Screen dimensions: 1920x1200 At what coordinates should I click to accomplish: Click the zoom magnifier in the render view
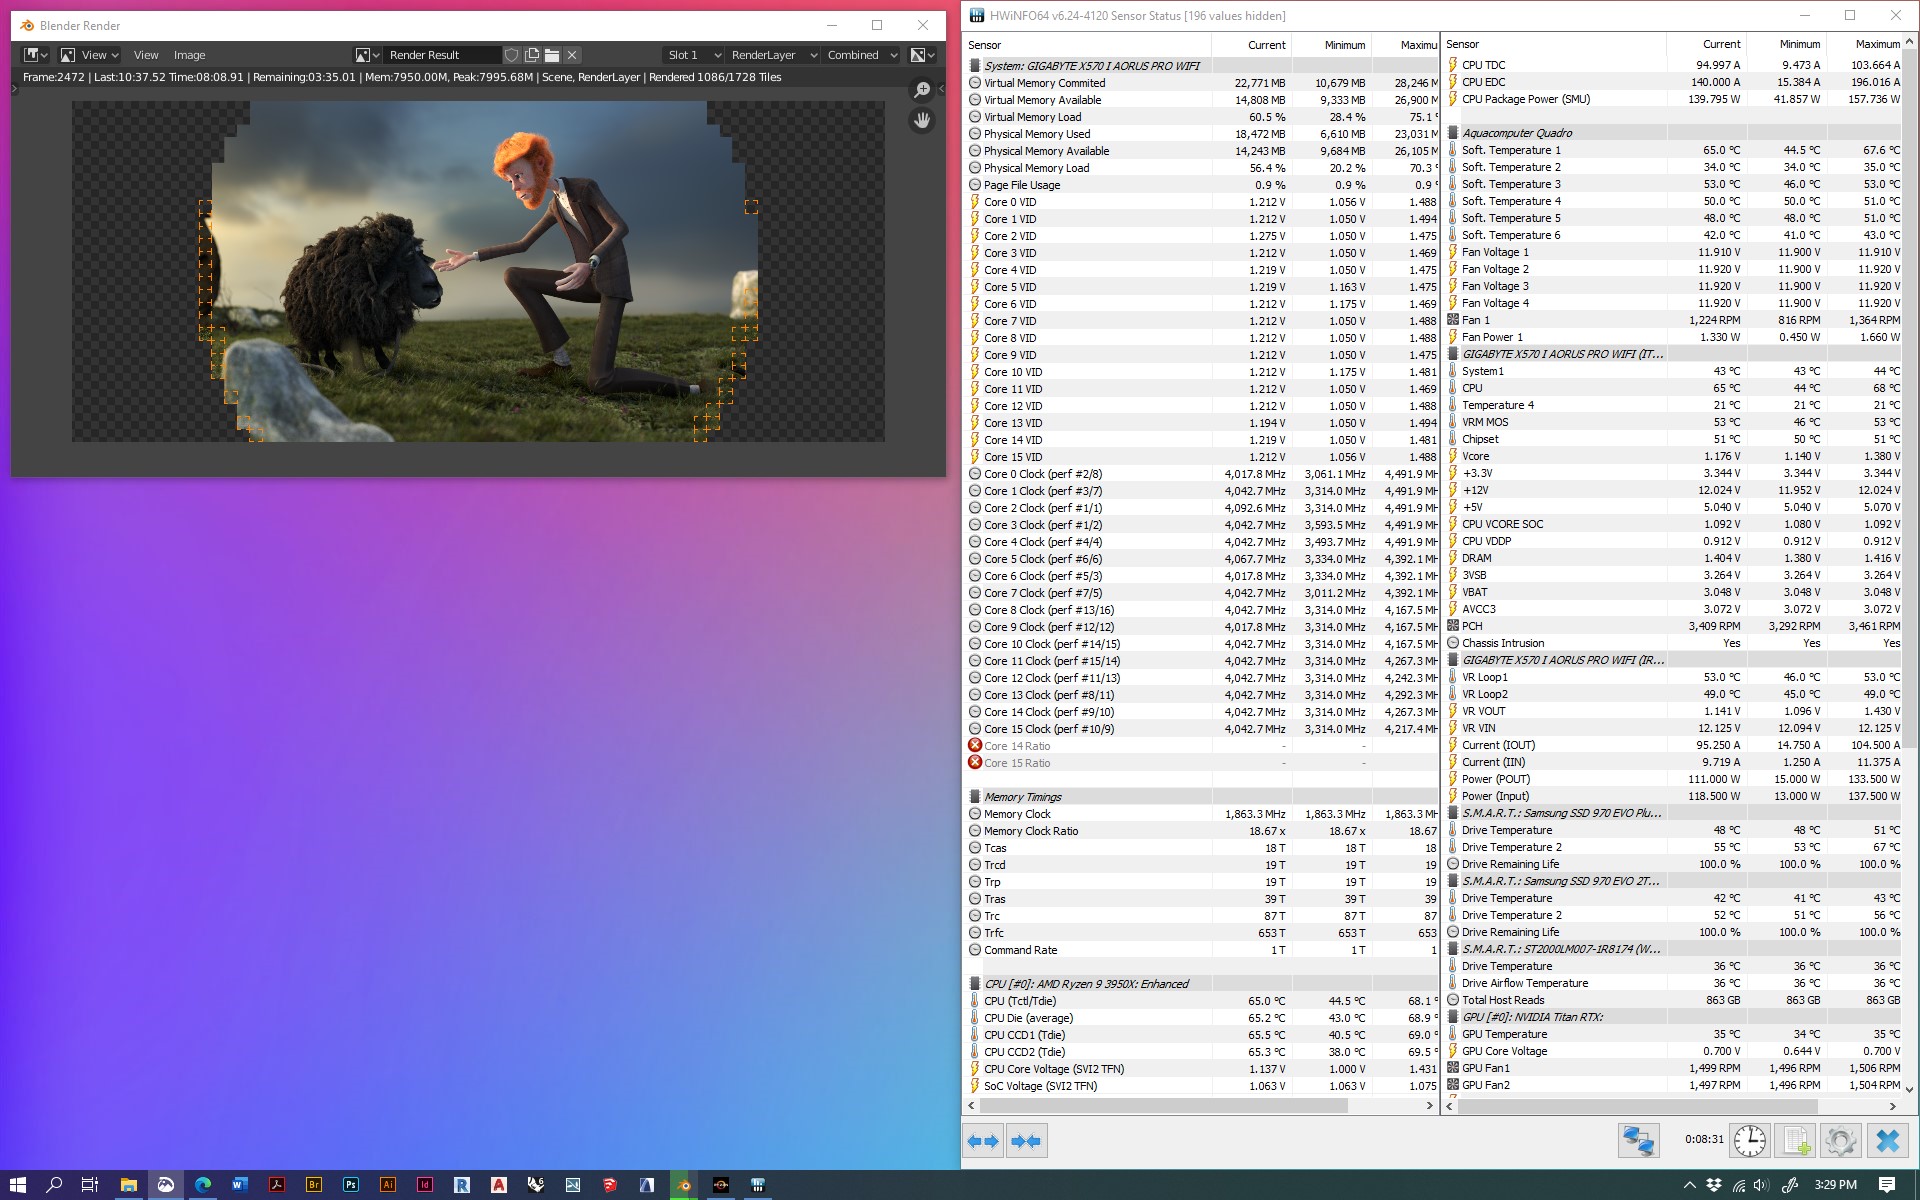pyautogui.click(x=922, y=90)
